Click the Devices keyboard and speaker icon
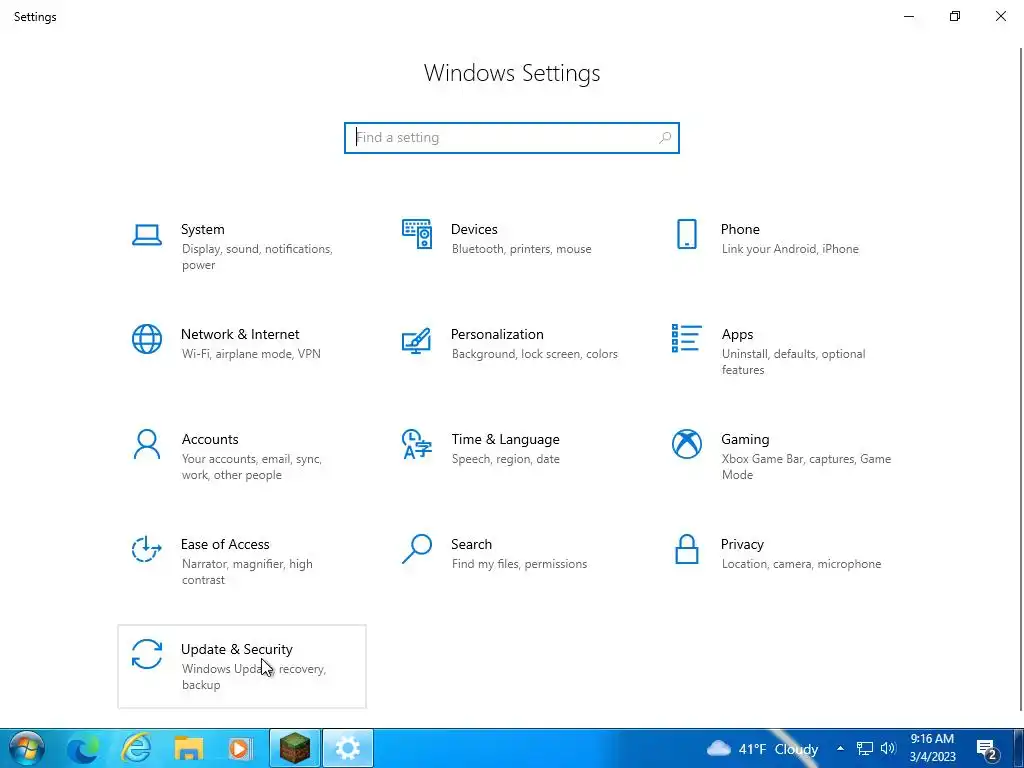The width and height of the screenshot is (1024, 768). (417, 234)
